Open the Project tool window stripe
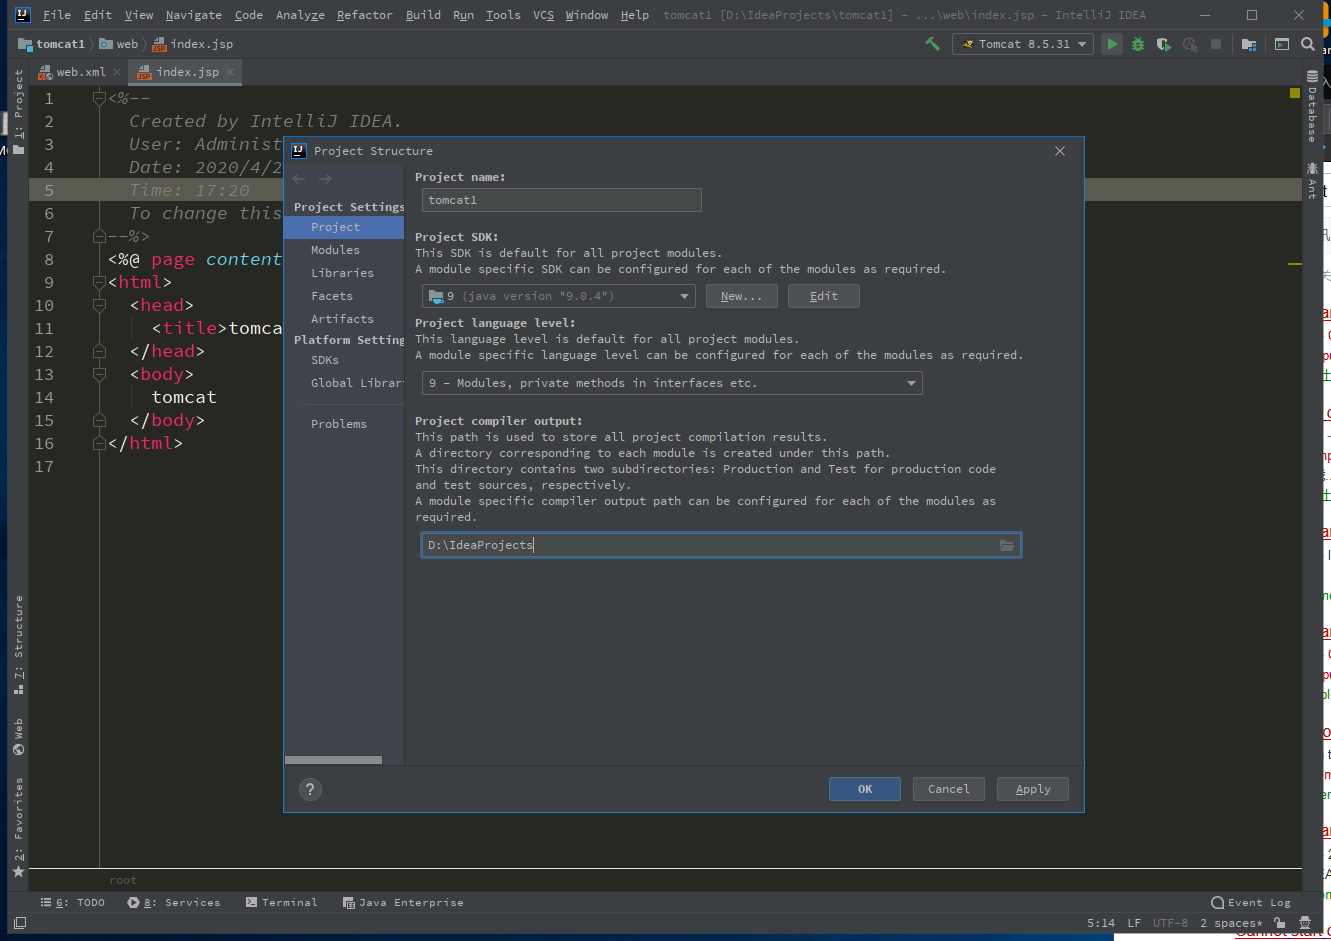 pyautogui.click(x=18, y=111)
